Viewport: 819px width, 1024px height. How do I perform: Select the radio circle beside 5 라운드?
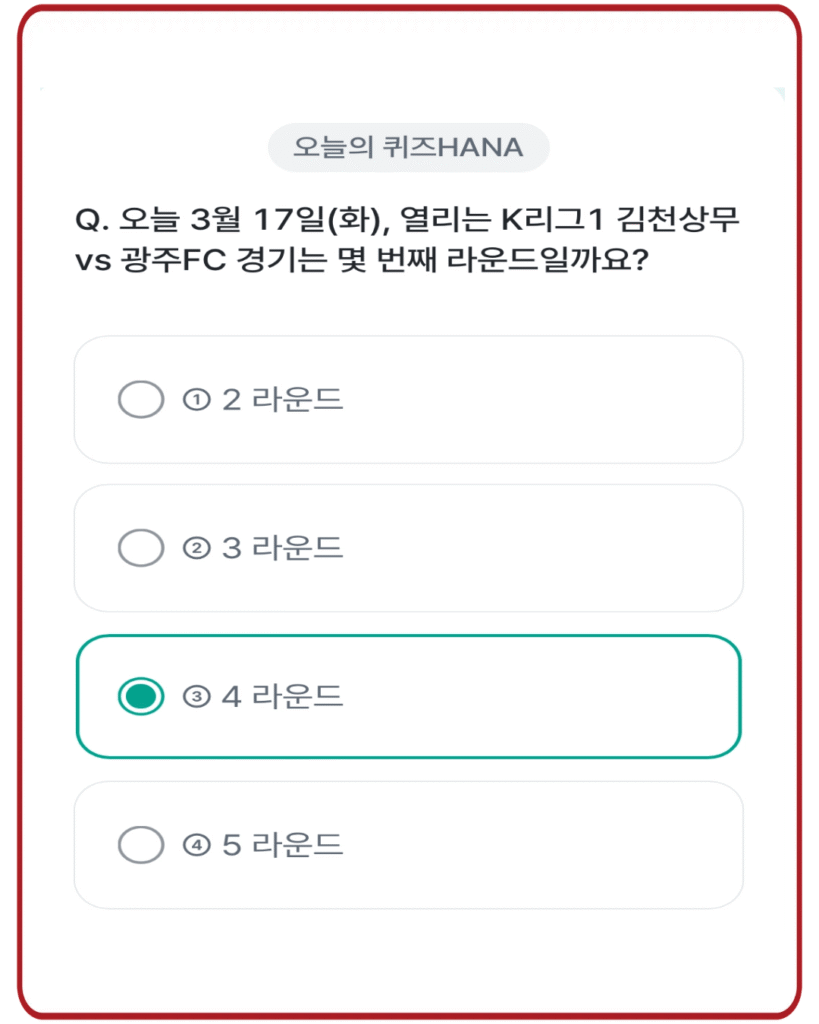[x=139, y=844]
